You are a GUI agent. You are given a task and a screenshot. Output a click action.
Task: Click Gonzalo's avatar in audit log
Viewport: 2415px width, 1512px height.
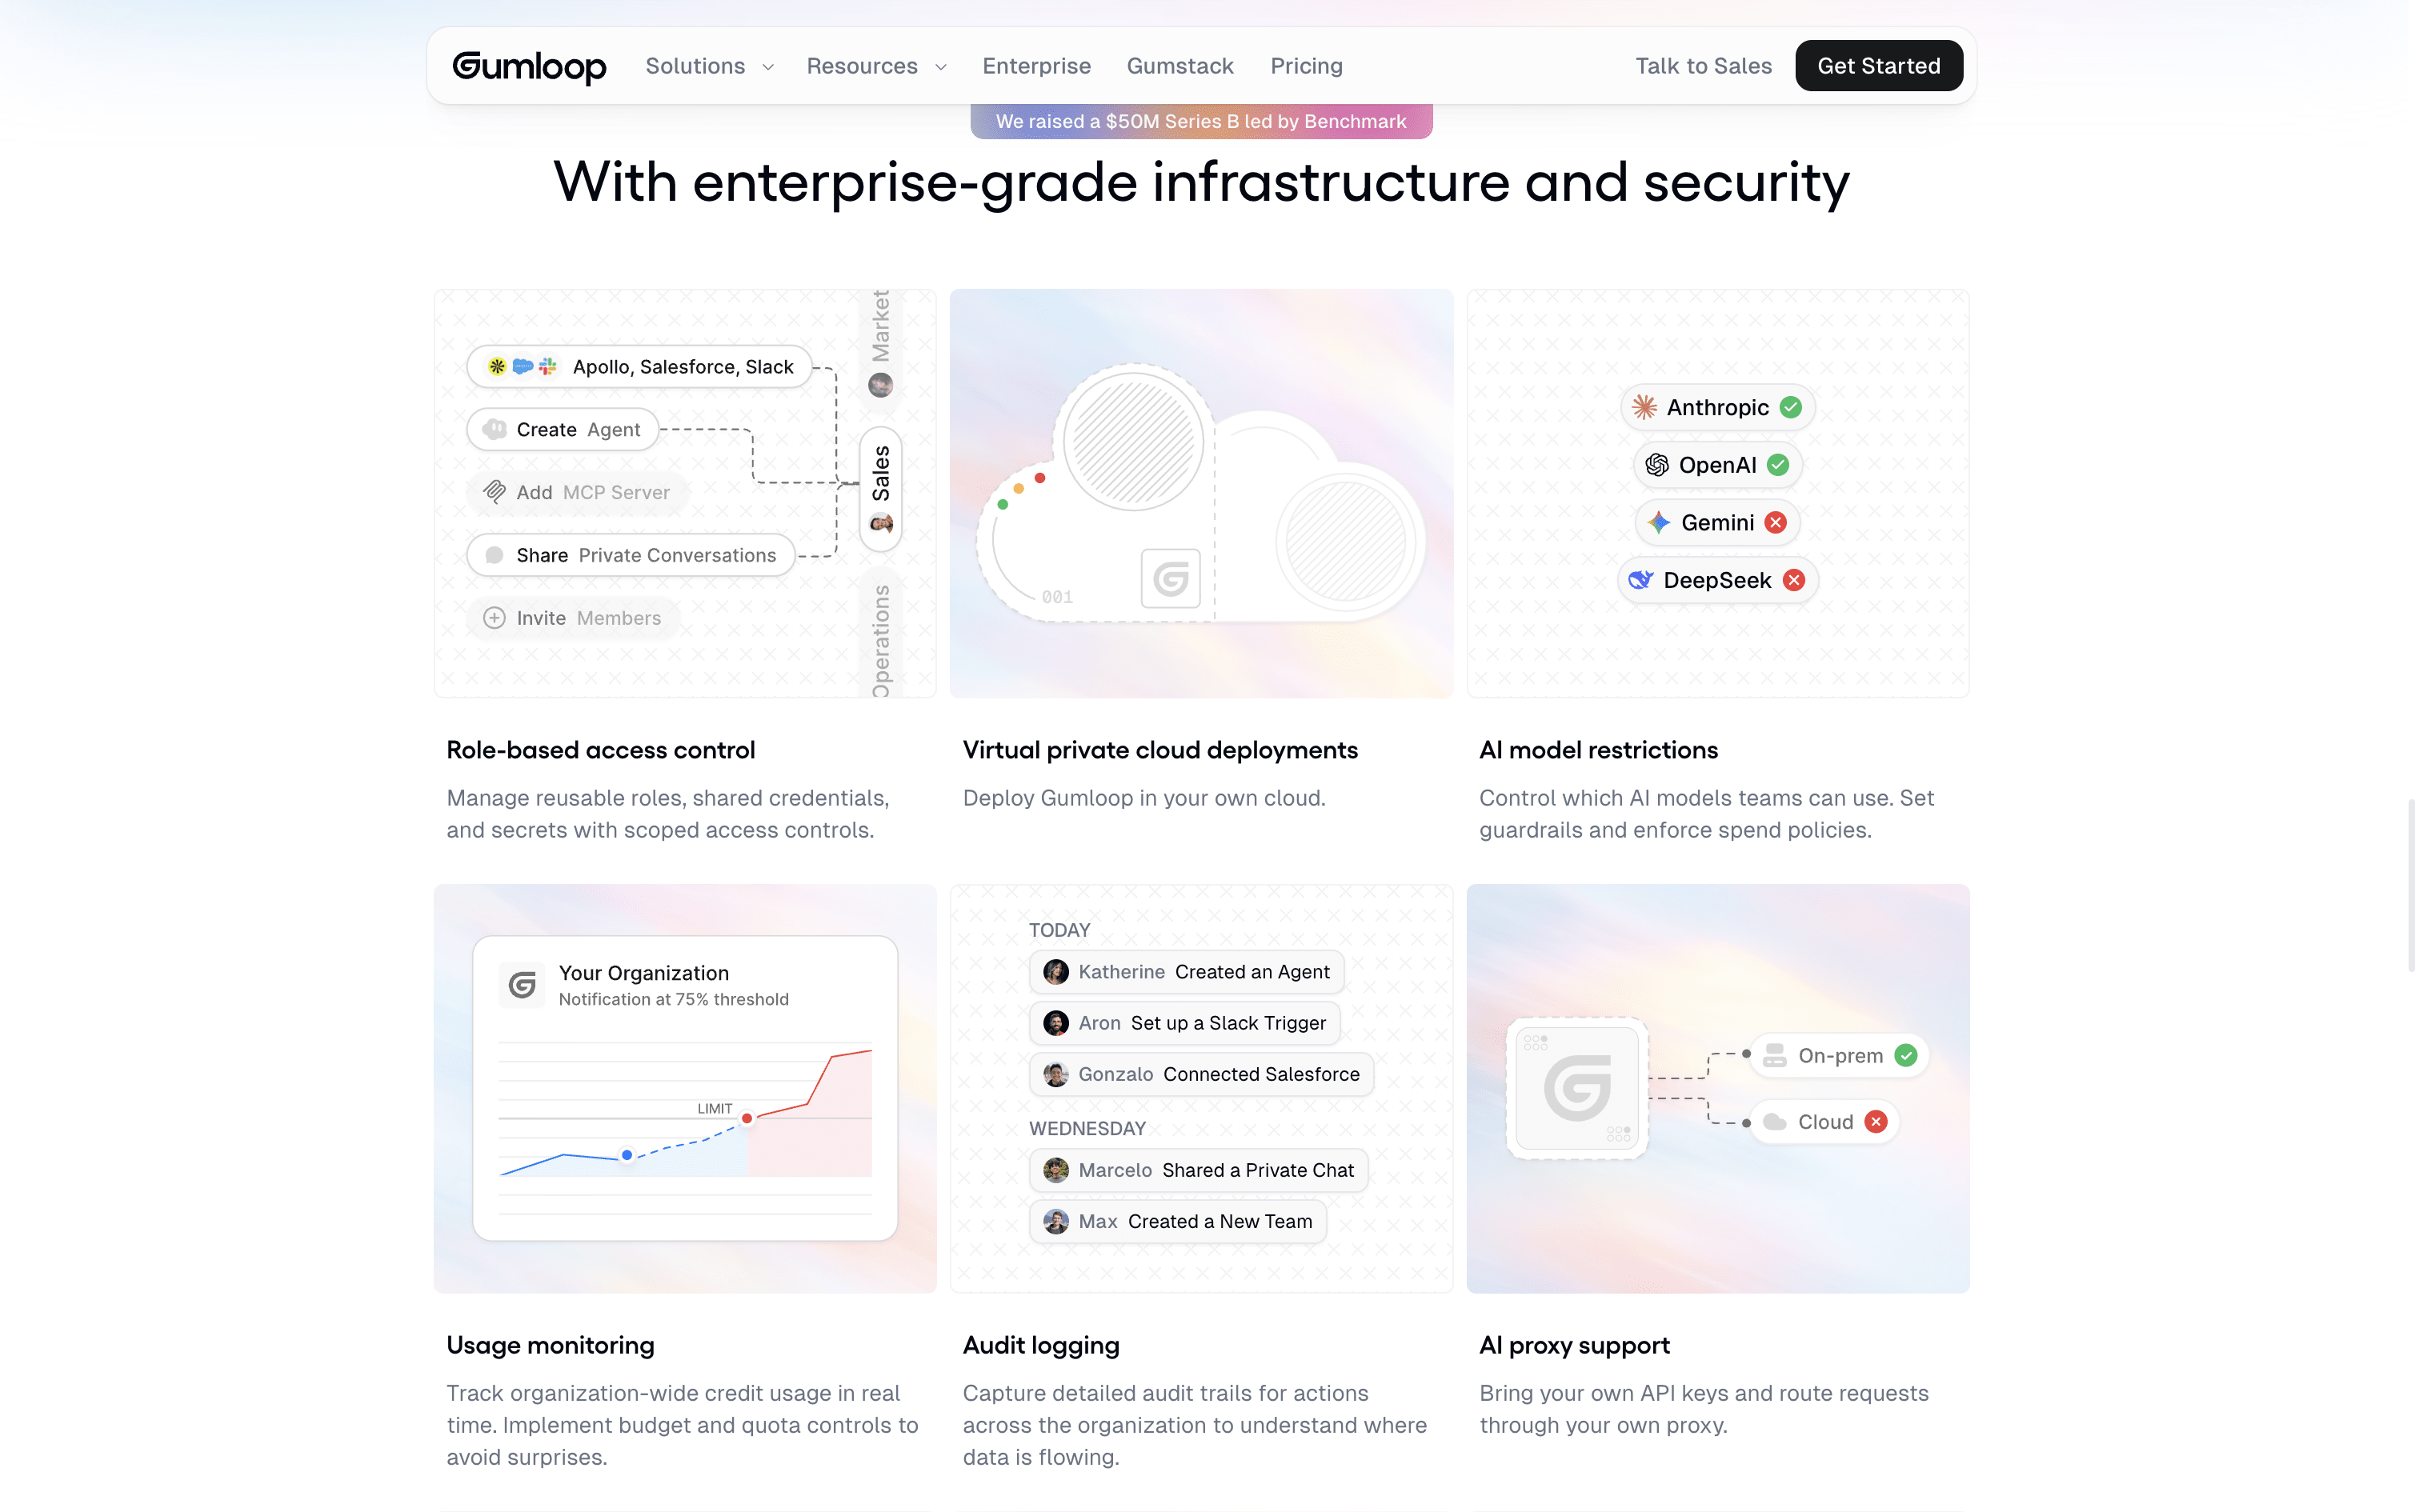point(1056,1074)
